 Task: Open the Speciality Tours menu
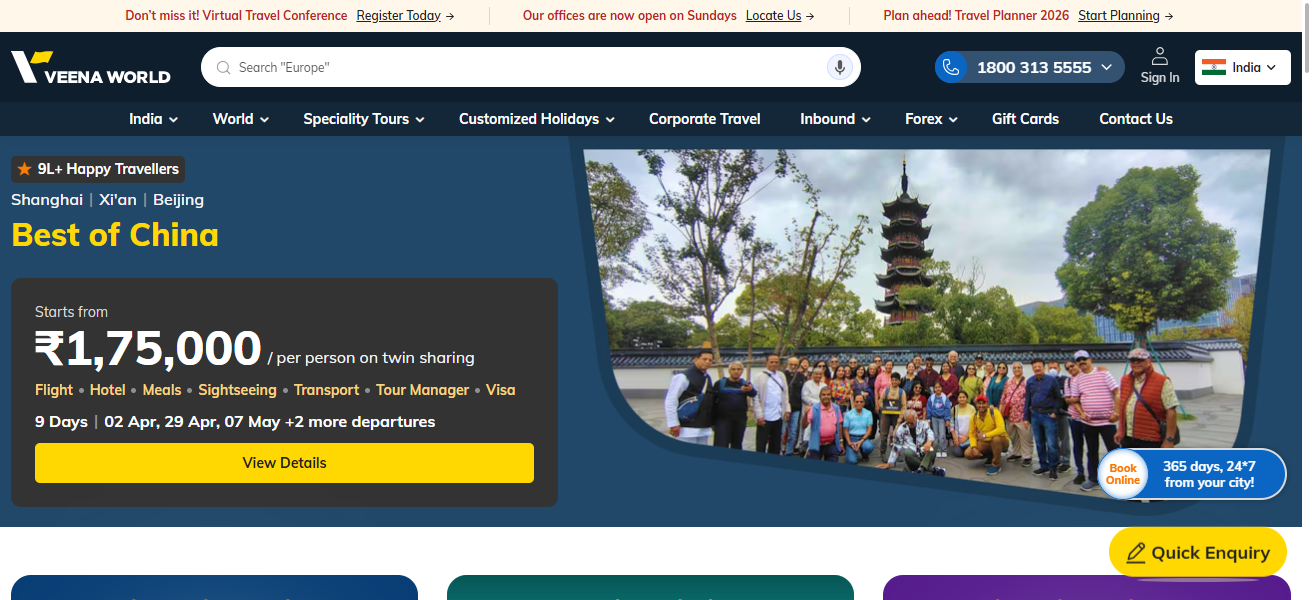pos(364,119)
